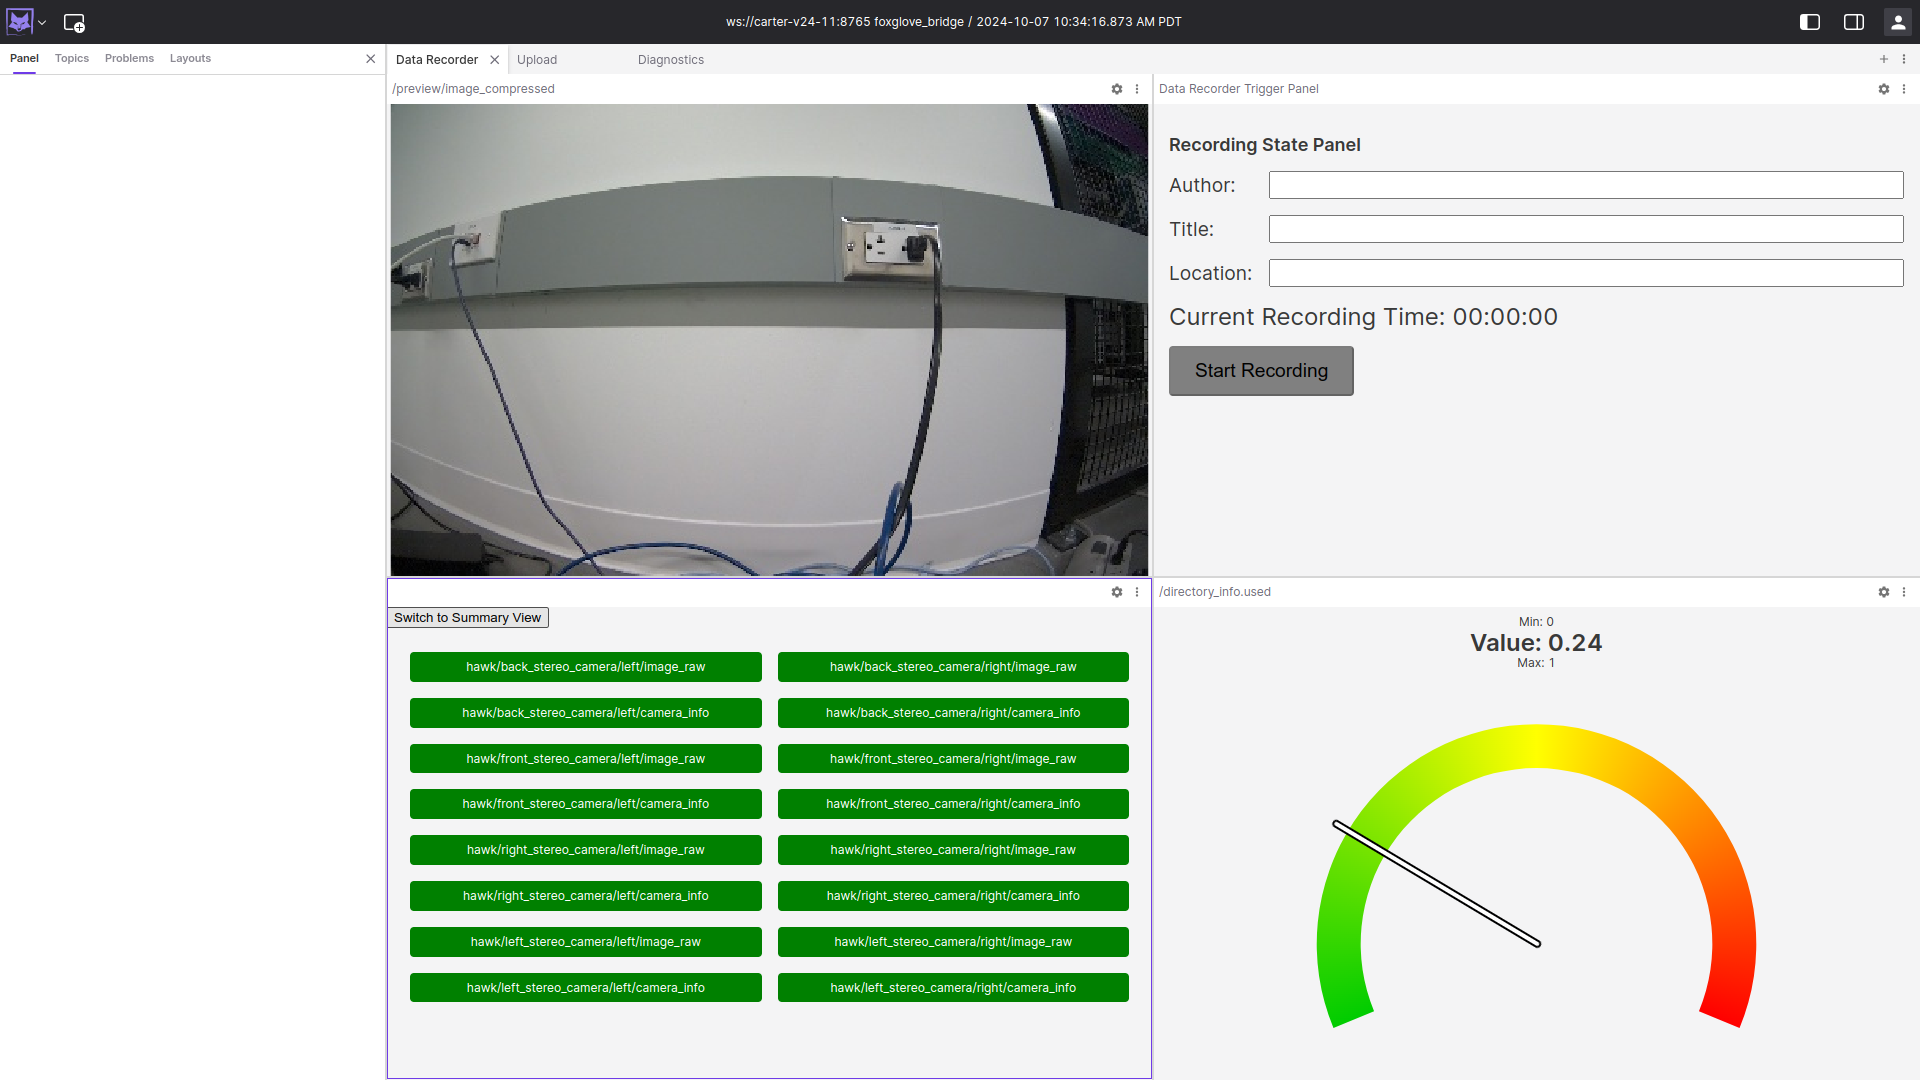Click inside the Author input field

click(x=1585, y=185)
